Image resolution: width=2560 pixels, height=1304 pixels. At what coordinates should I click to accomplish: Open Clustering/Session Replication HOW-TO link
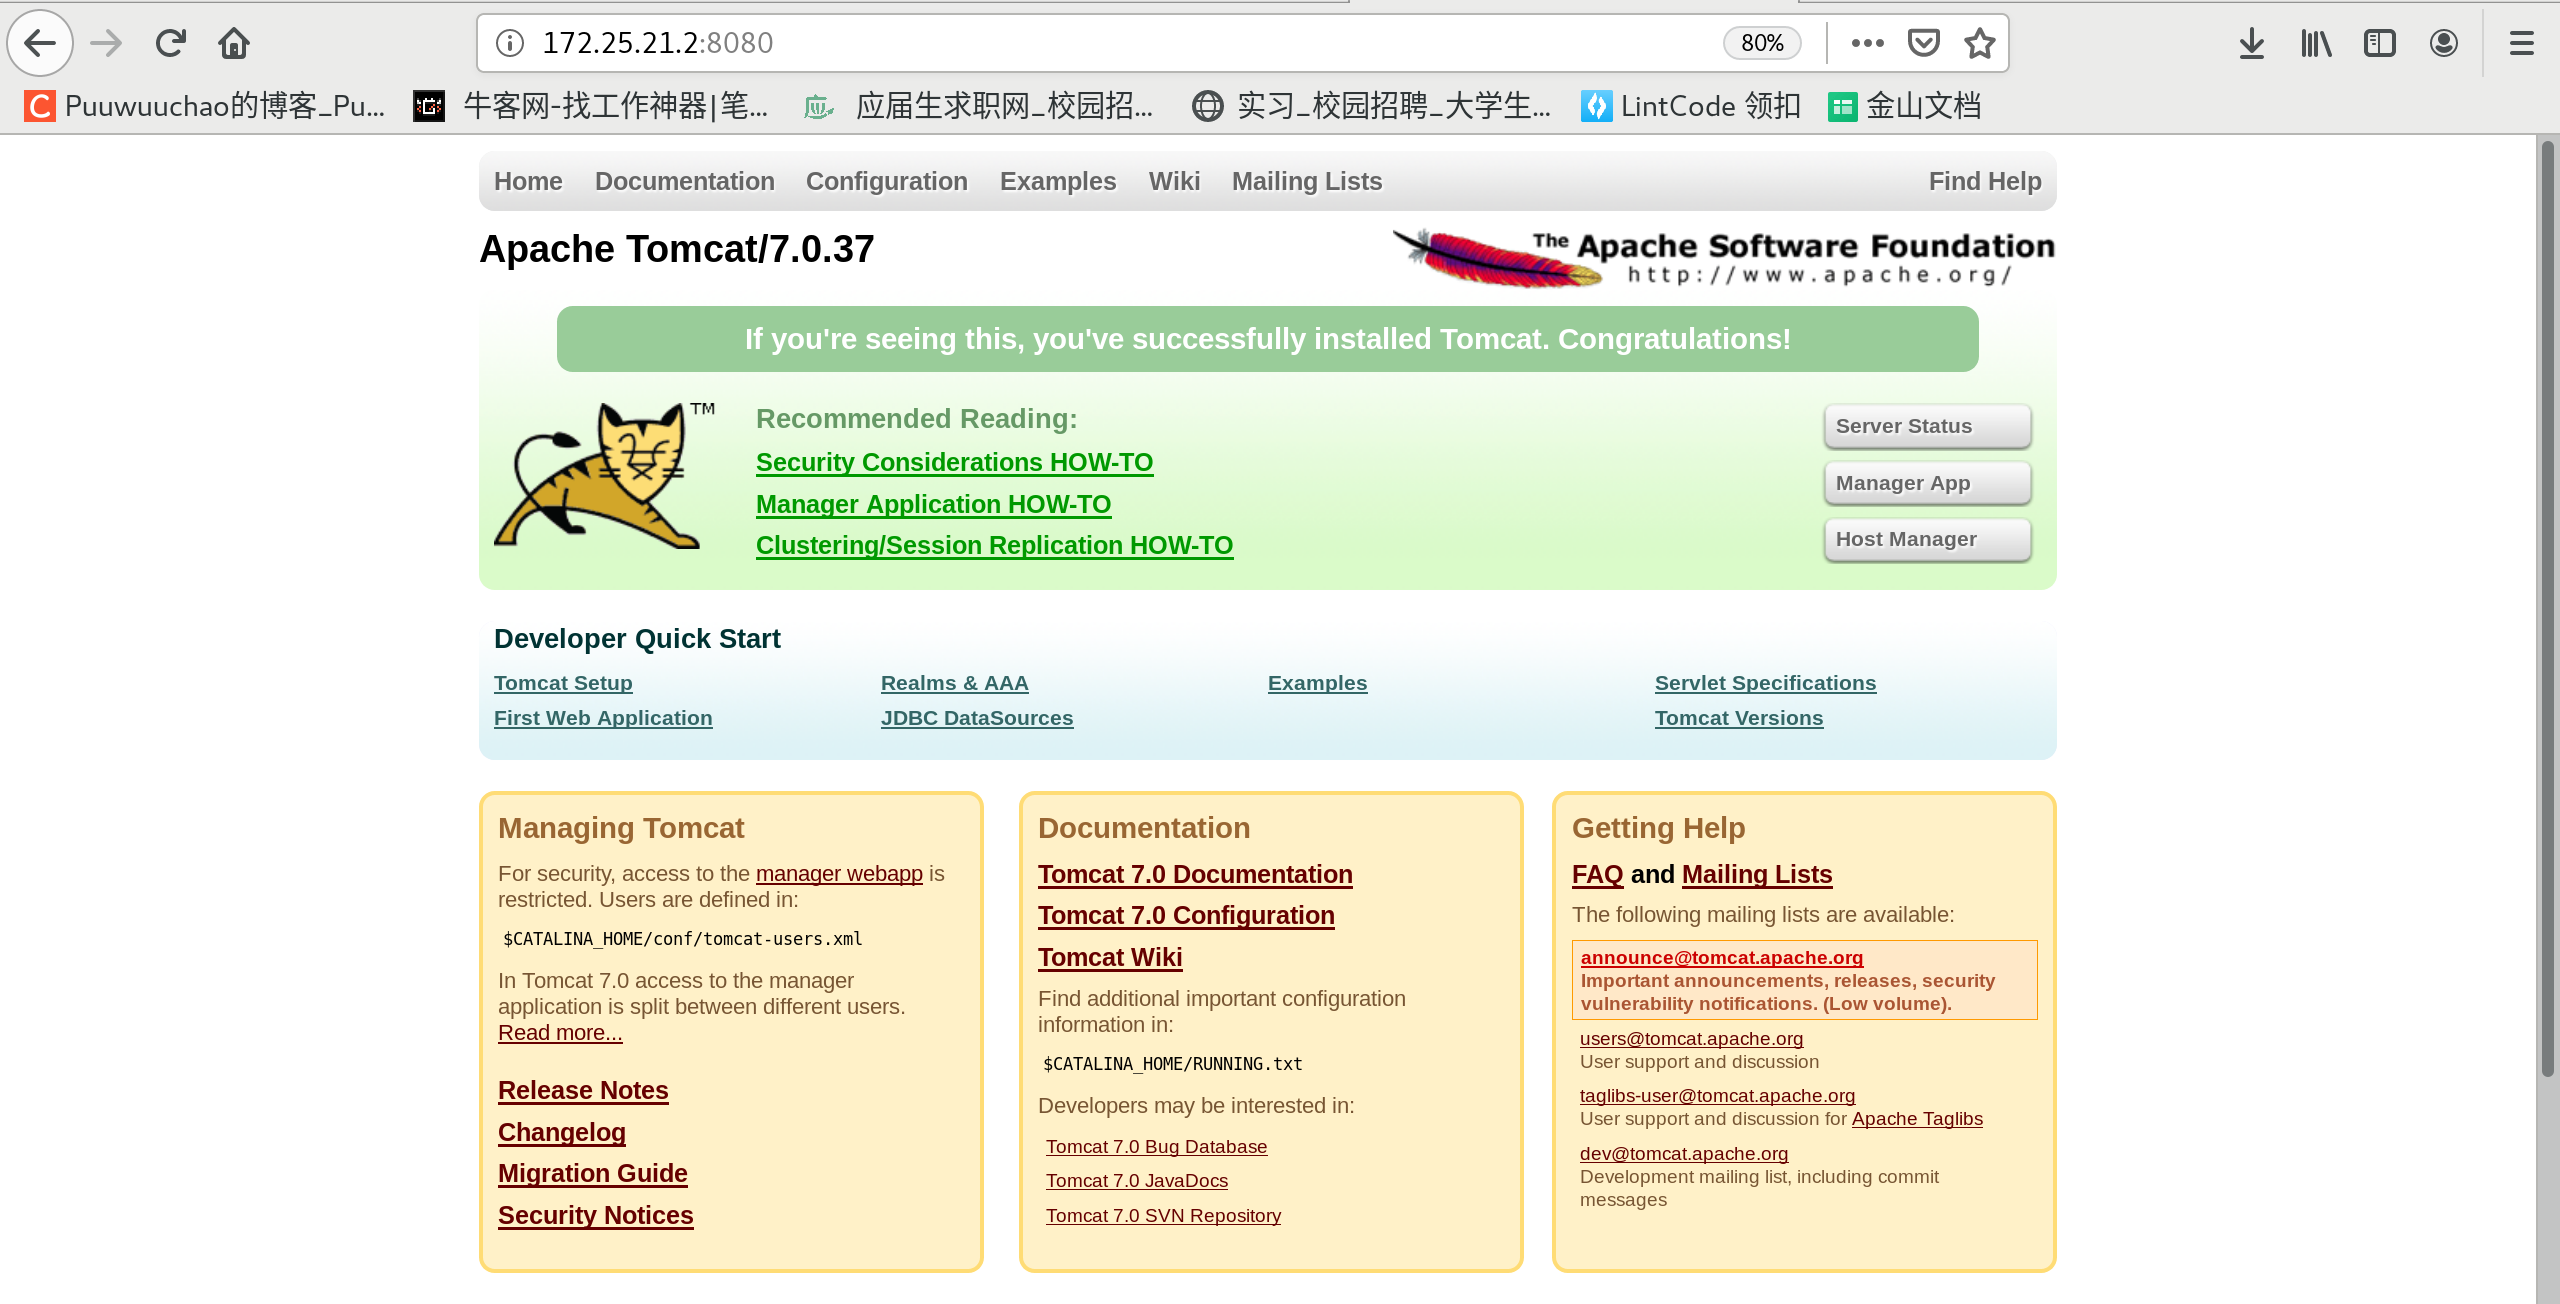[994, 545]
